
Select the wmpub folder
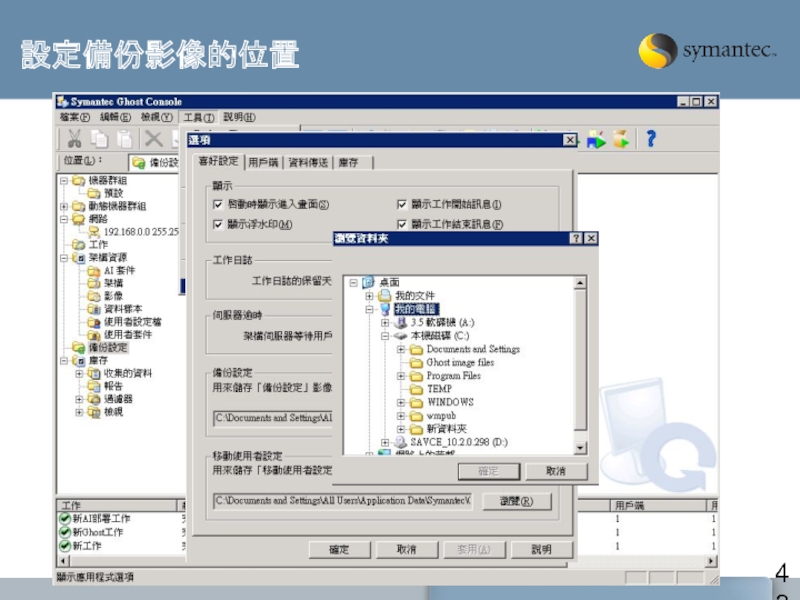click(441, 415)
